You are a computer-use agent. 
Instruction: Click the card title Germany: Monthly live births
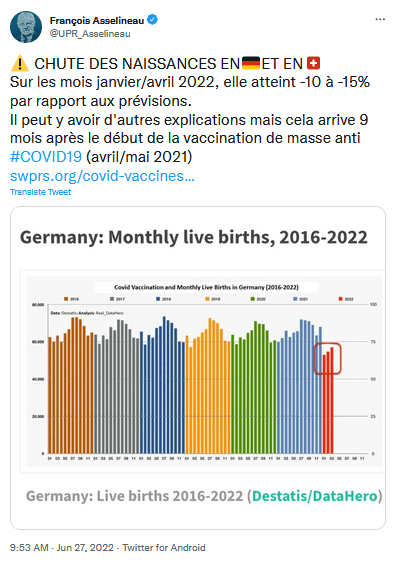tap(194, 237)
